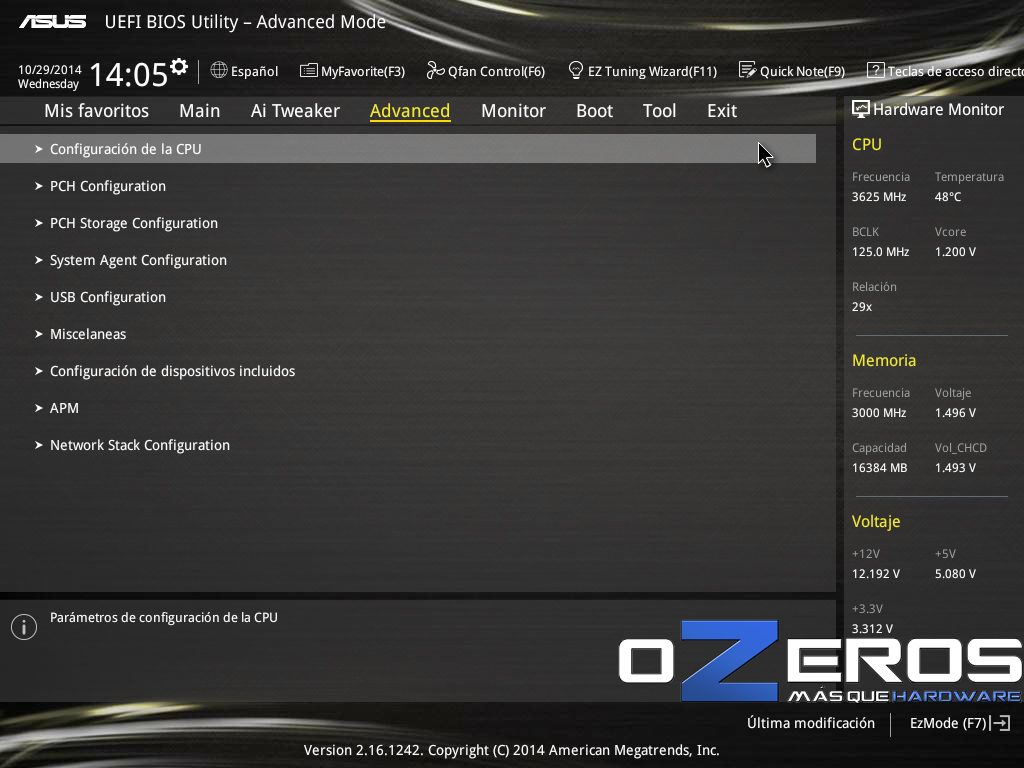Expand the Network Stack Configuration arrow
Image resolution: width=1024 pixels, height=768 pixels.
point(39,445)
